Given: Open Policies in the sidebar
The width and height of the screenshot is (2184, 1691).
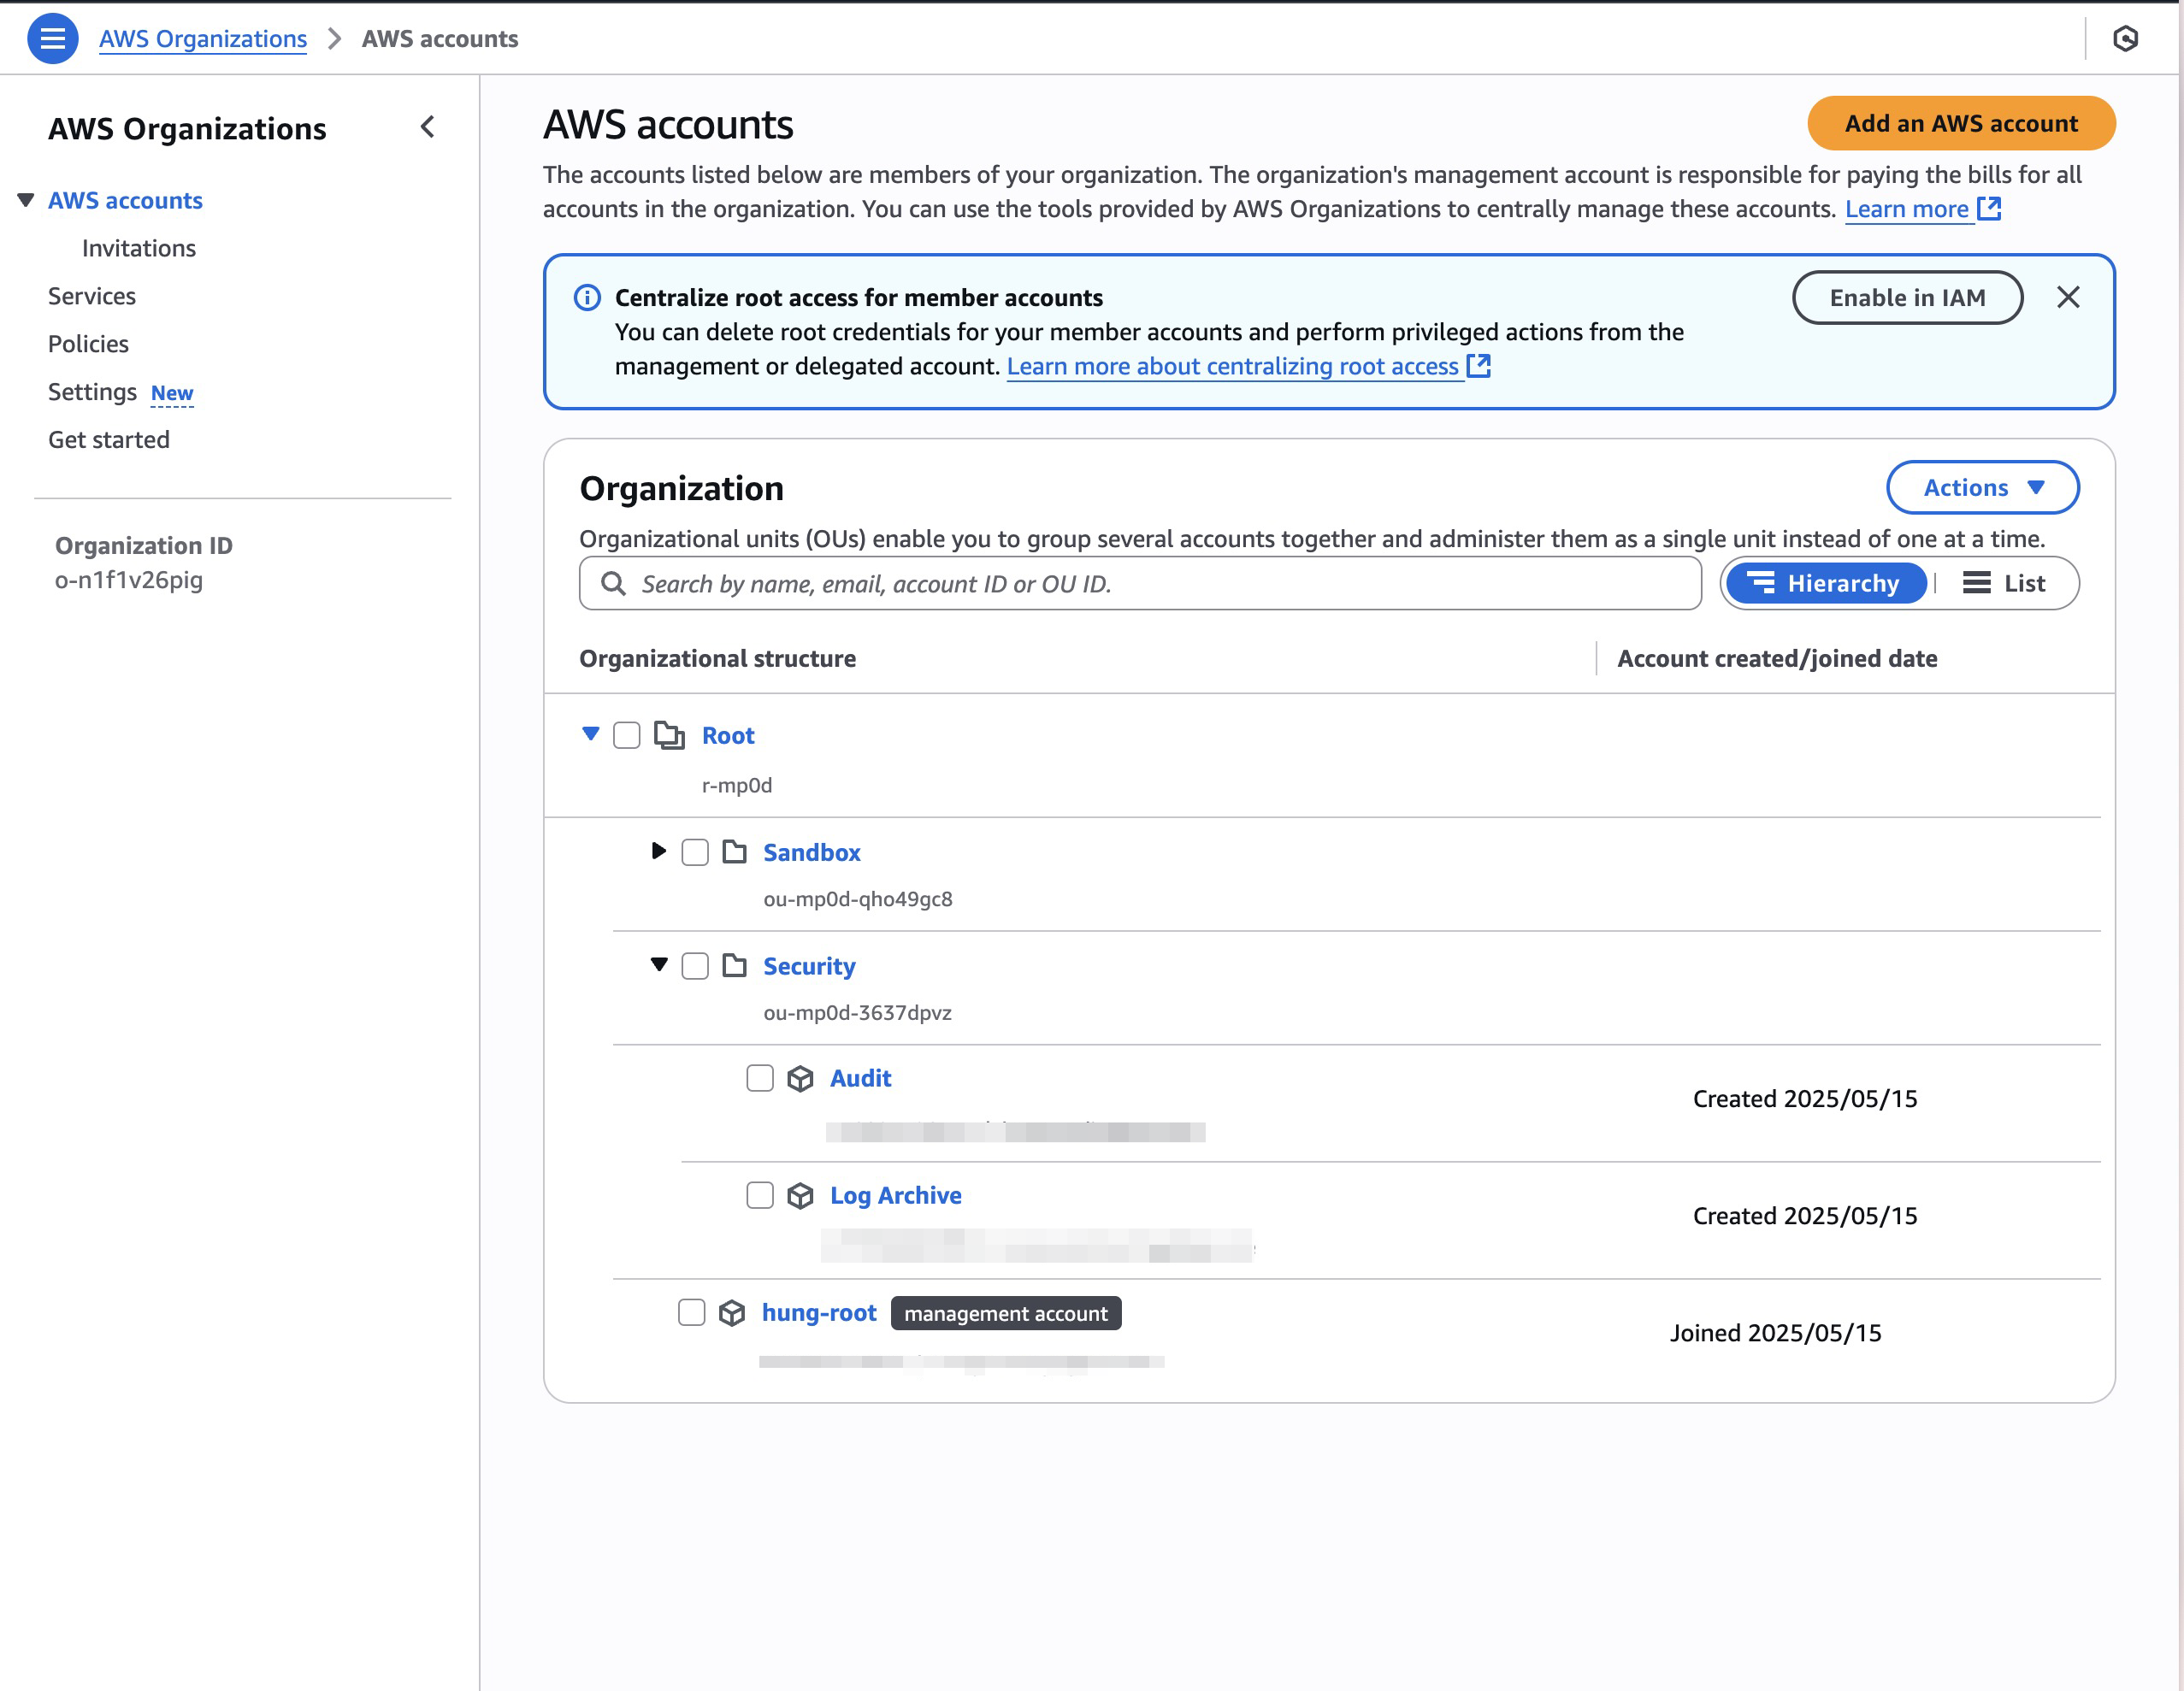Looking at the screenshot, I should 88,344.
